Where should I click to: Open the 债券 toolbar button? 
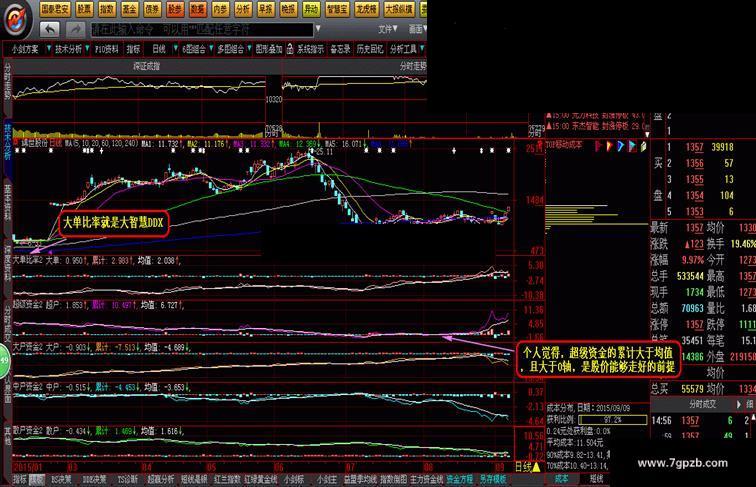(x=152, y=9)
